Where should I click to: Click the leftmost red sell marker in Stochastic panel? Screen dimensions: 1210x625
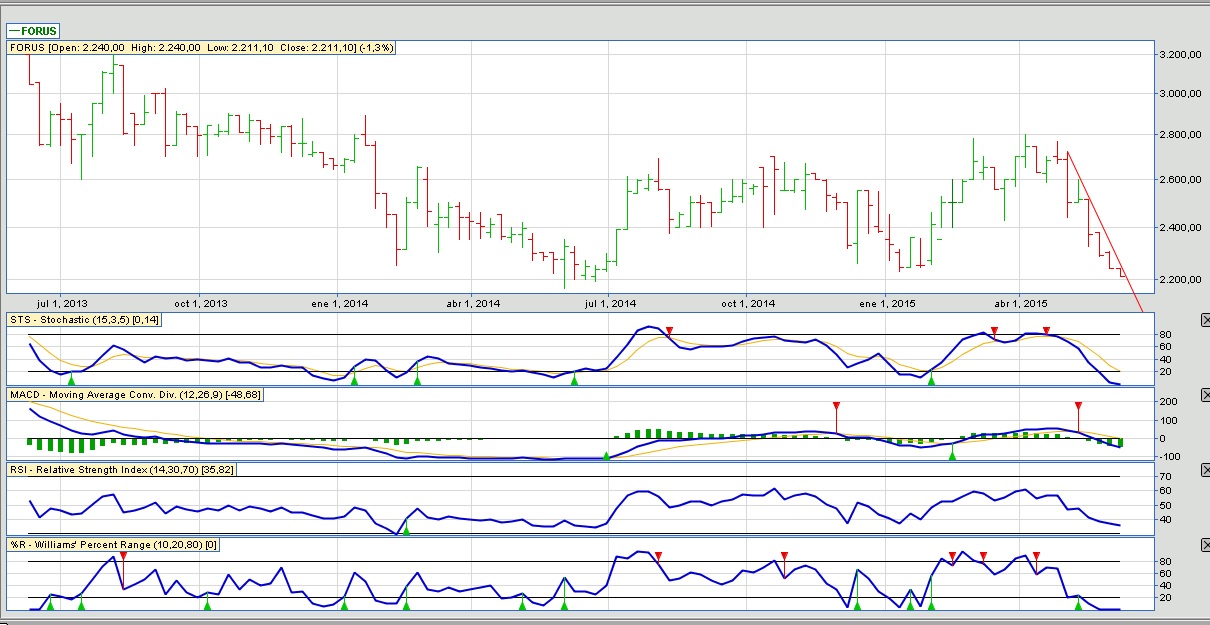pyautogui.click(x=670, y=331)
